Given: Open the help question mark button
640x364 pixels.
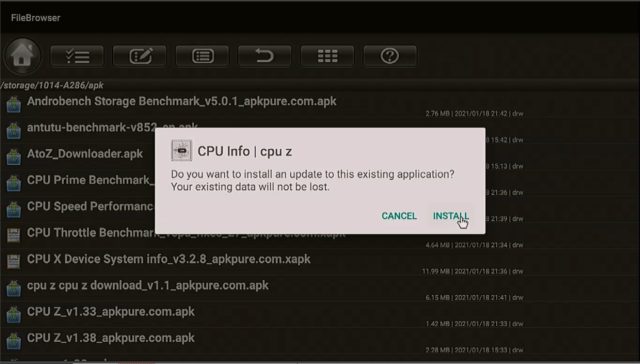Looking at the screenshot, I should [x=390, y=56].
